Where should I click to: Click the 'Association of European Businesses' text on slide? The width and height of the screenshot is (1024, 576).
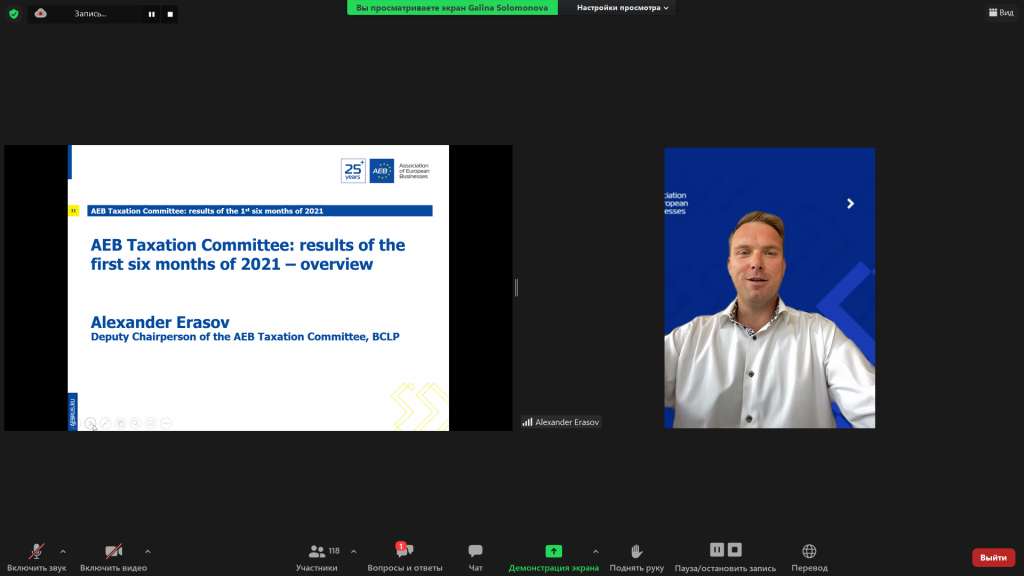point(414,171)
